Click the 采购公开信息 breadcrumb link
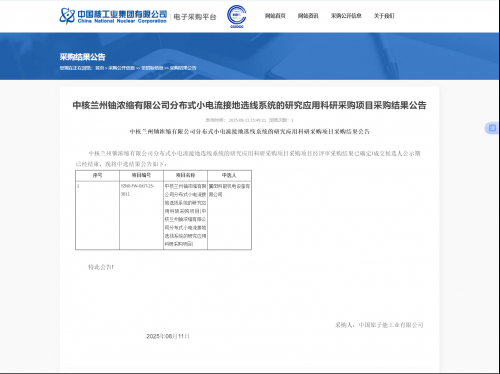Image resolution: width=500 pixels, height=374 pixels. tap(121, 68)
